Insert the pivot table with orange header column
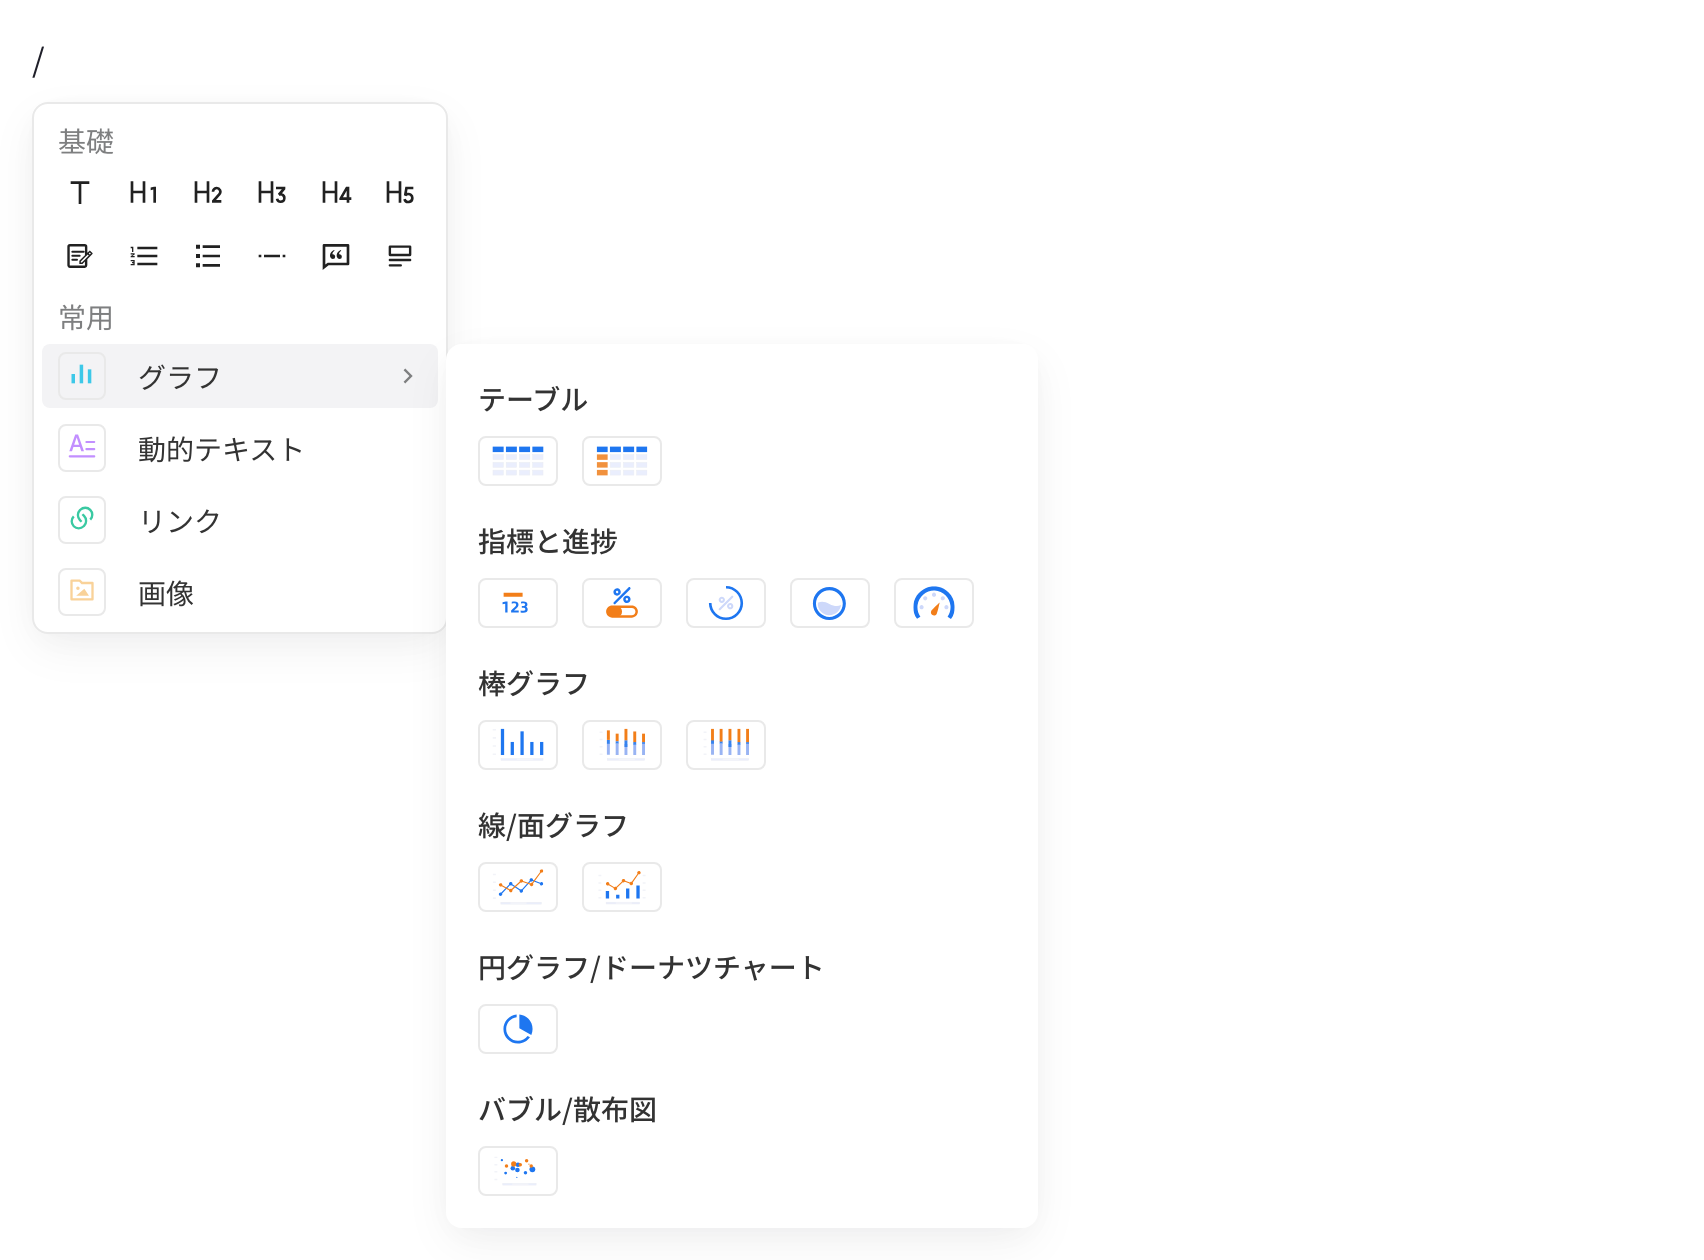Viewport: 1704px width, 1260px height. (622, 461)
